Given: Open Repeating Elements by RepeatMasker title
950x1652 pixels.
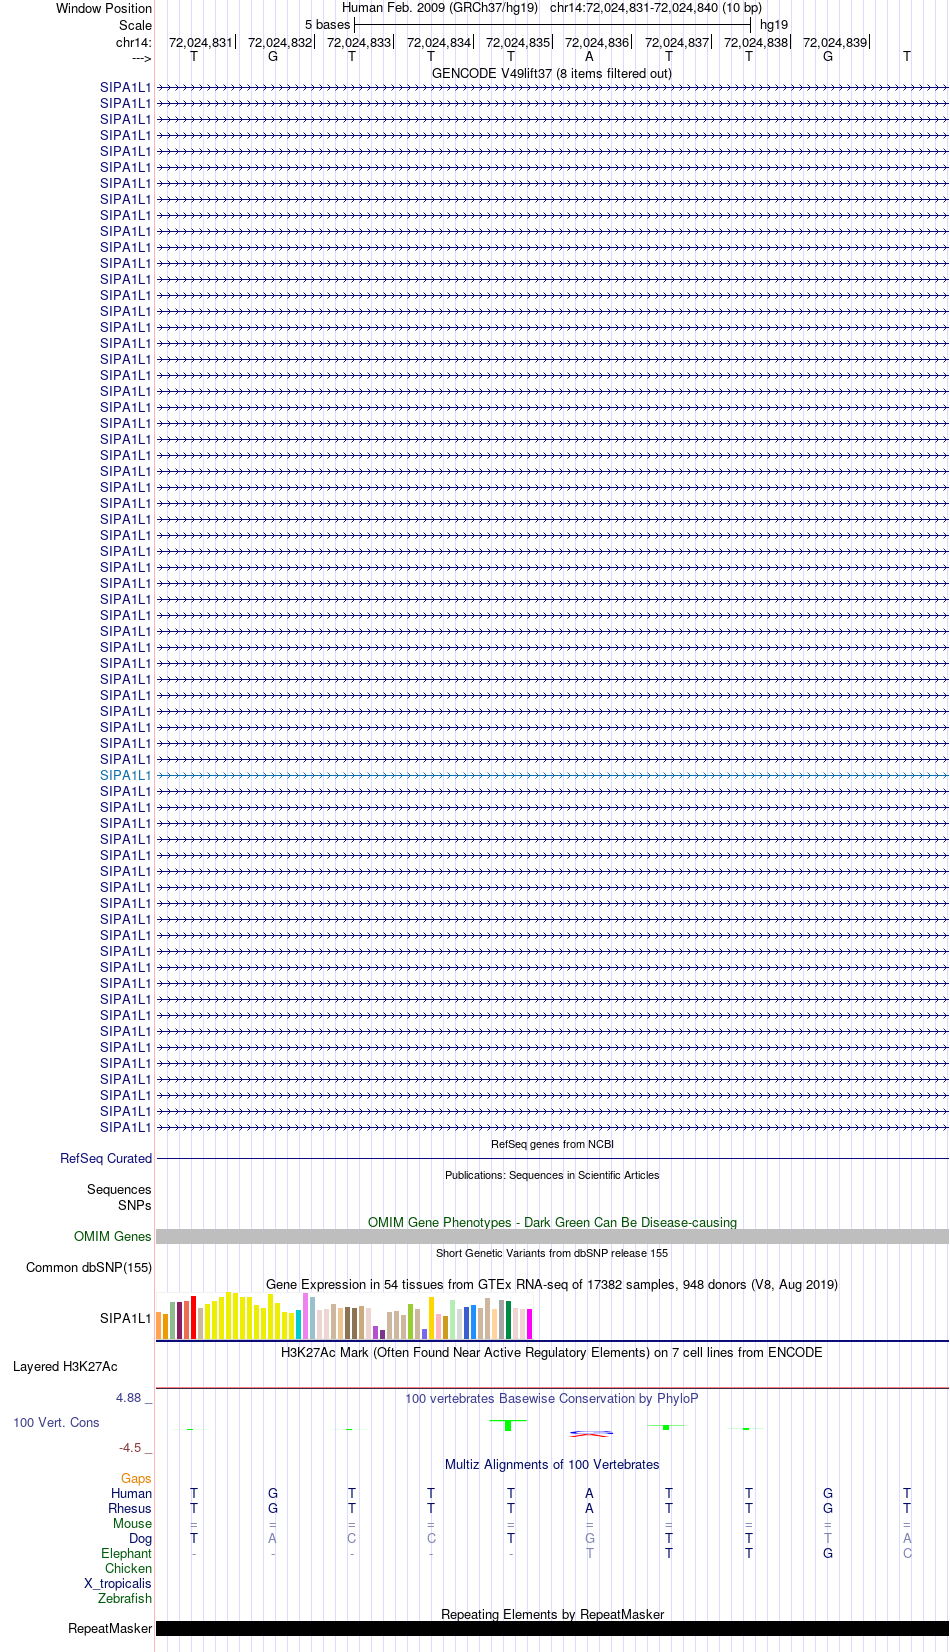Looking at the screenshot, I should point(552,1614).
